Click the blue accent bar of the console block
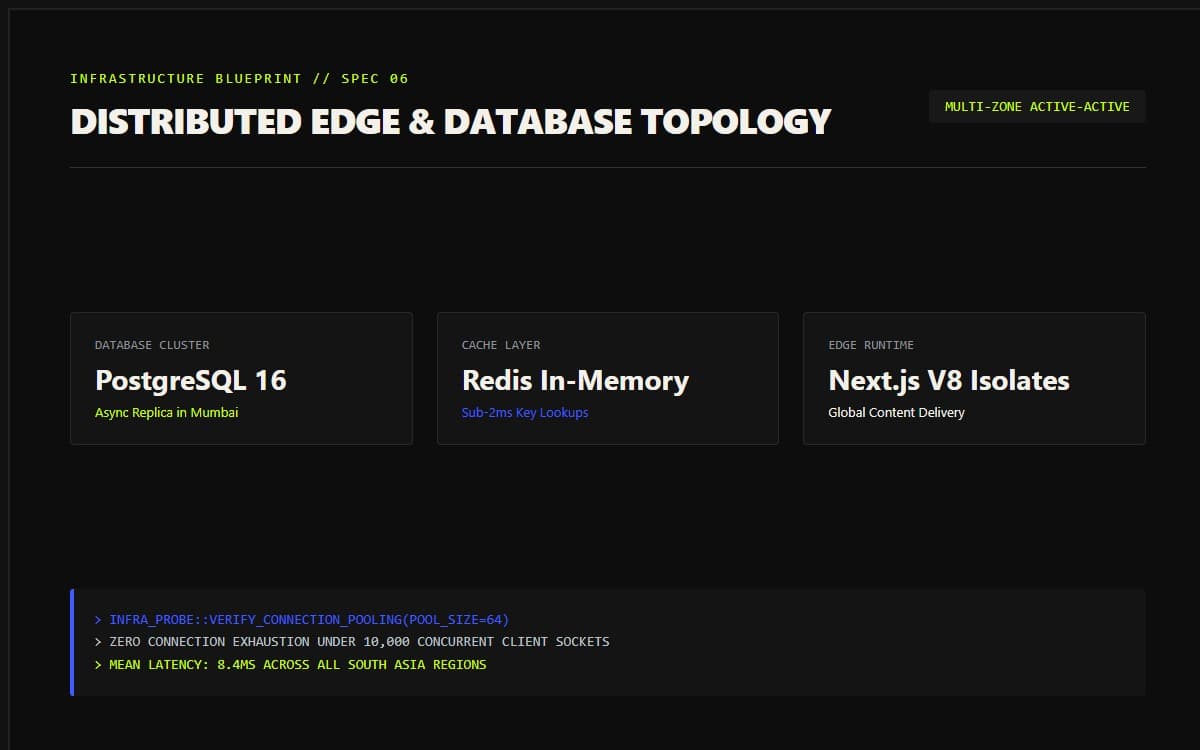Screen dimensions: 1200x750 (72, 642)
